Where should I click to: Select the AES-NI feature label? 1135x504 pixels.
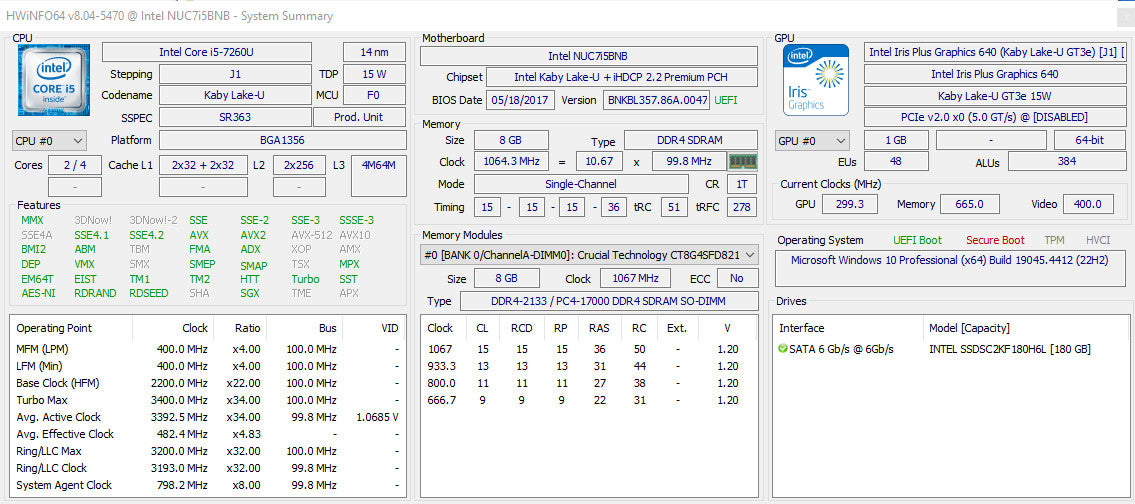pyautogui.click(x=38, y=293)
